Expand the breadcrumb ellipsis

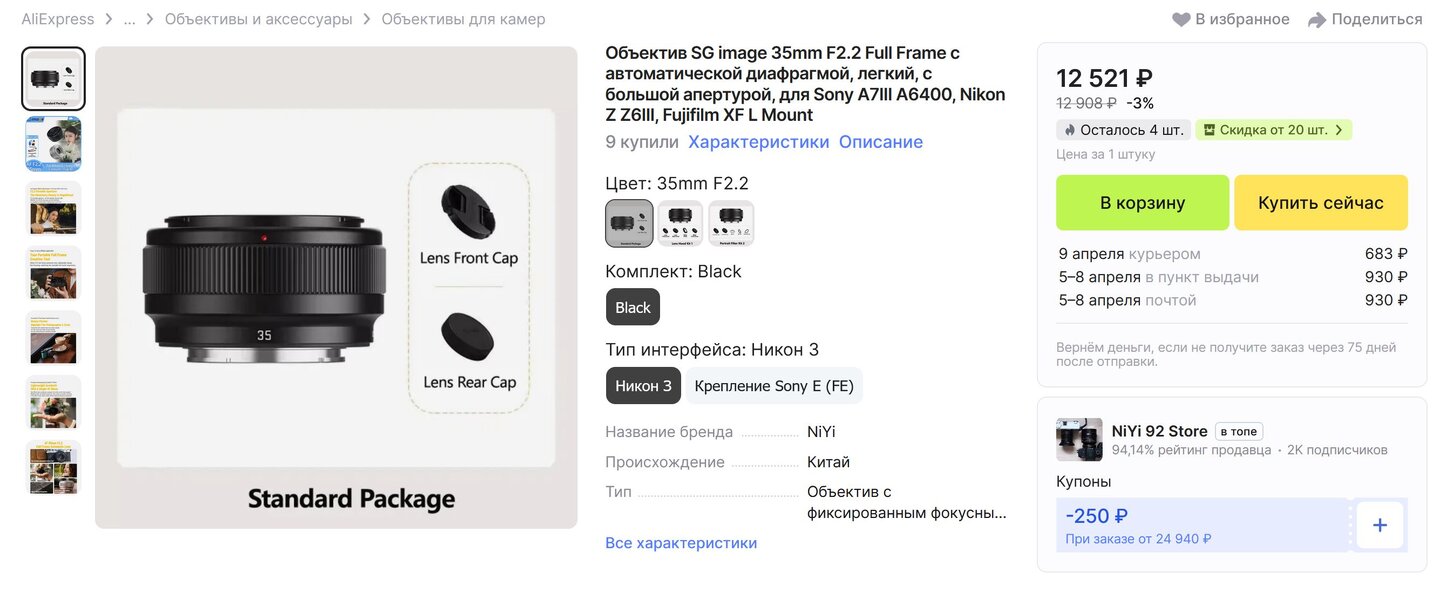(130, 19)
